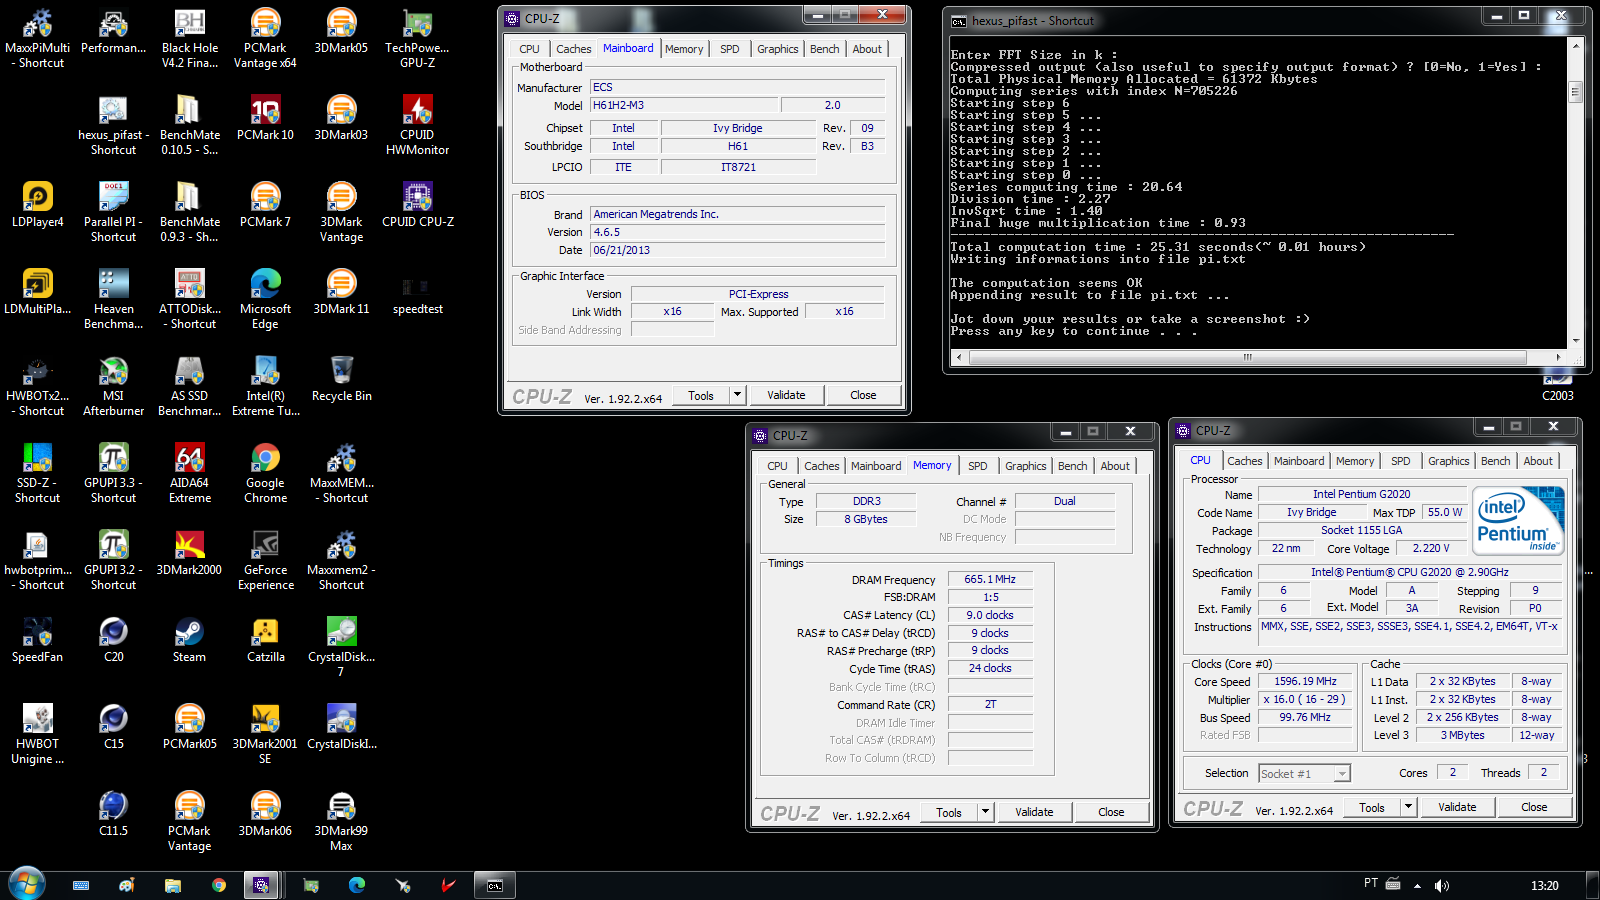Image resolution: width=1600 pixels, height=900 pixels.
Task: Launch the Heaven Benchmark desktop icon
Action: [113, 301]
